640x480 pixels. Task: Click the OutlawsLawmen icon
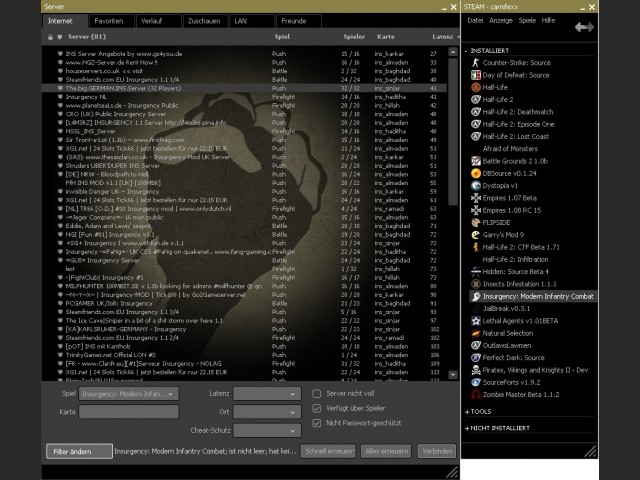tap(476, 345)
